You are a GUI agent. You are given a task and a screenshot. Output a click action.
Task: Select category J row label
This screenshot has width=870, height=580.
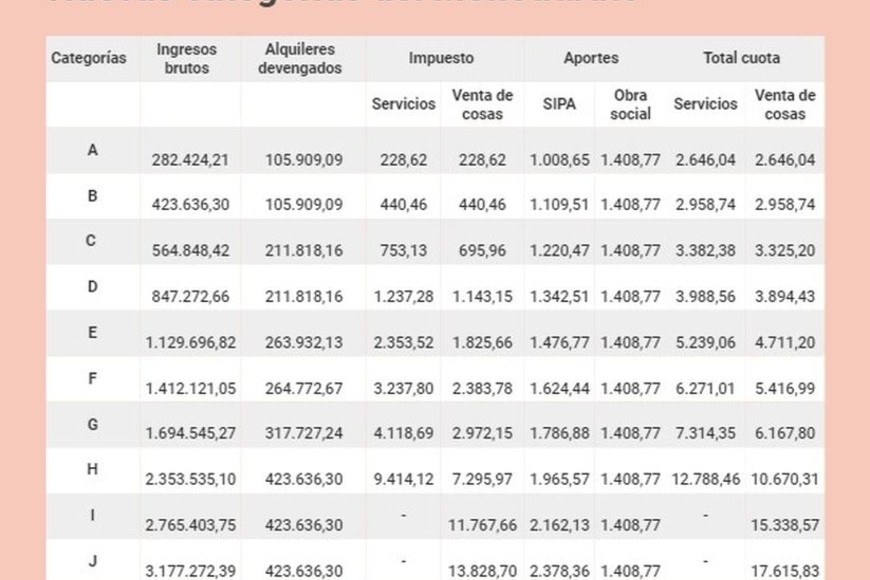(93, 561)
